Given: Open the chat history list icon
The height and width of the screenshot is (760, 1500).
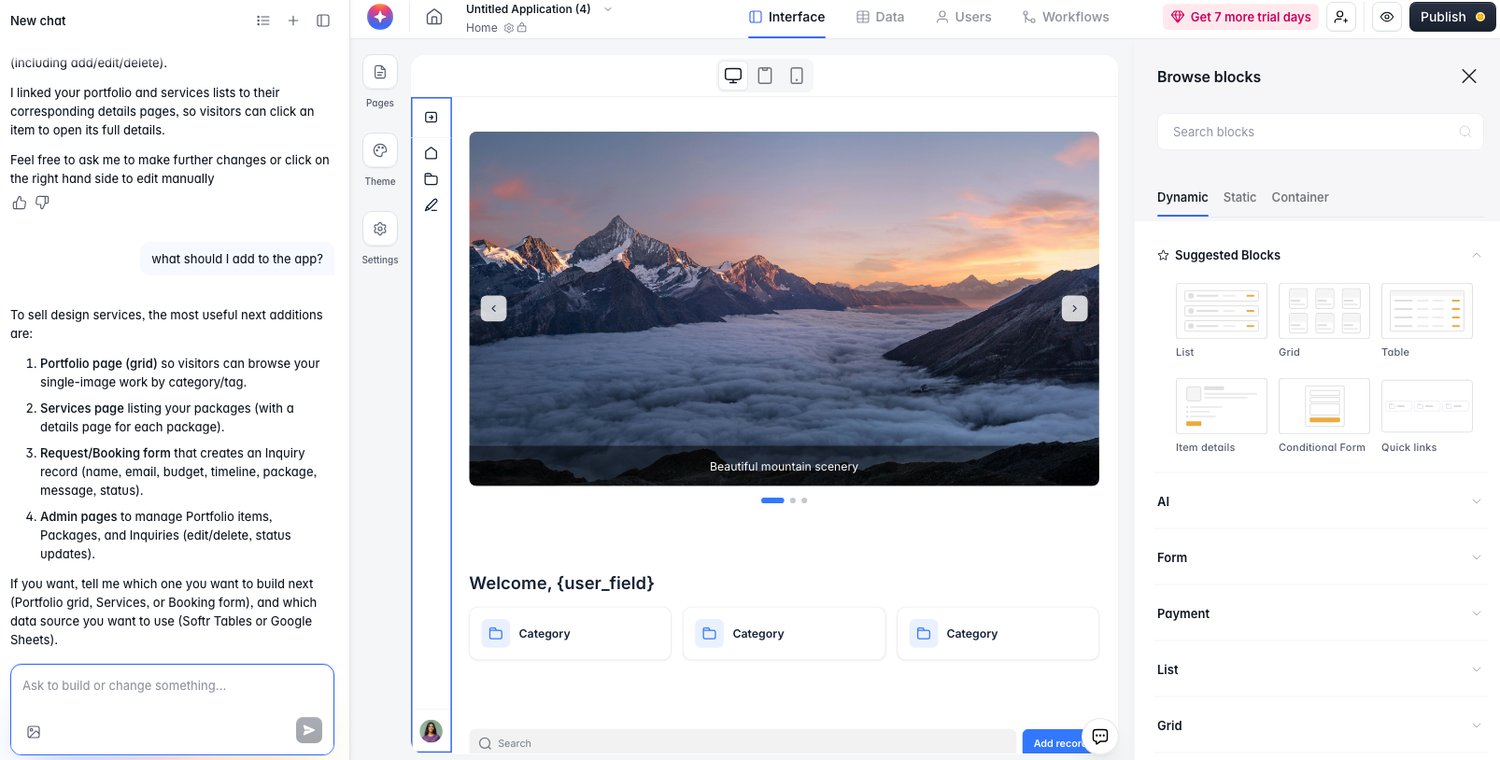Looking at the screenshot, I should [263, 20].
